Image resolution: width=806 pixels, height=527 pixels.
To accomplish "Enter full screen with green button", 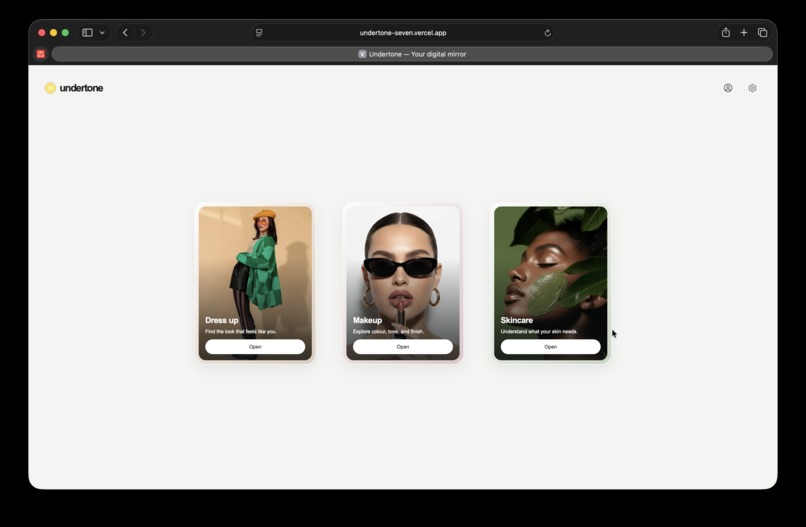I will (65, 32).
